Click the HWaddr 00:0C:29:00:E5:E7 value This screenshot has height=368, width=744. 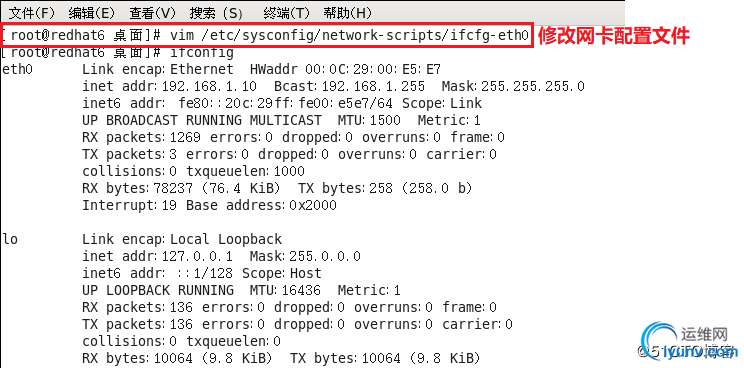coord(345,70)
